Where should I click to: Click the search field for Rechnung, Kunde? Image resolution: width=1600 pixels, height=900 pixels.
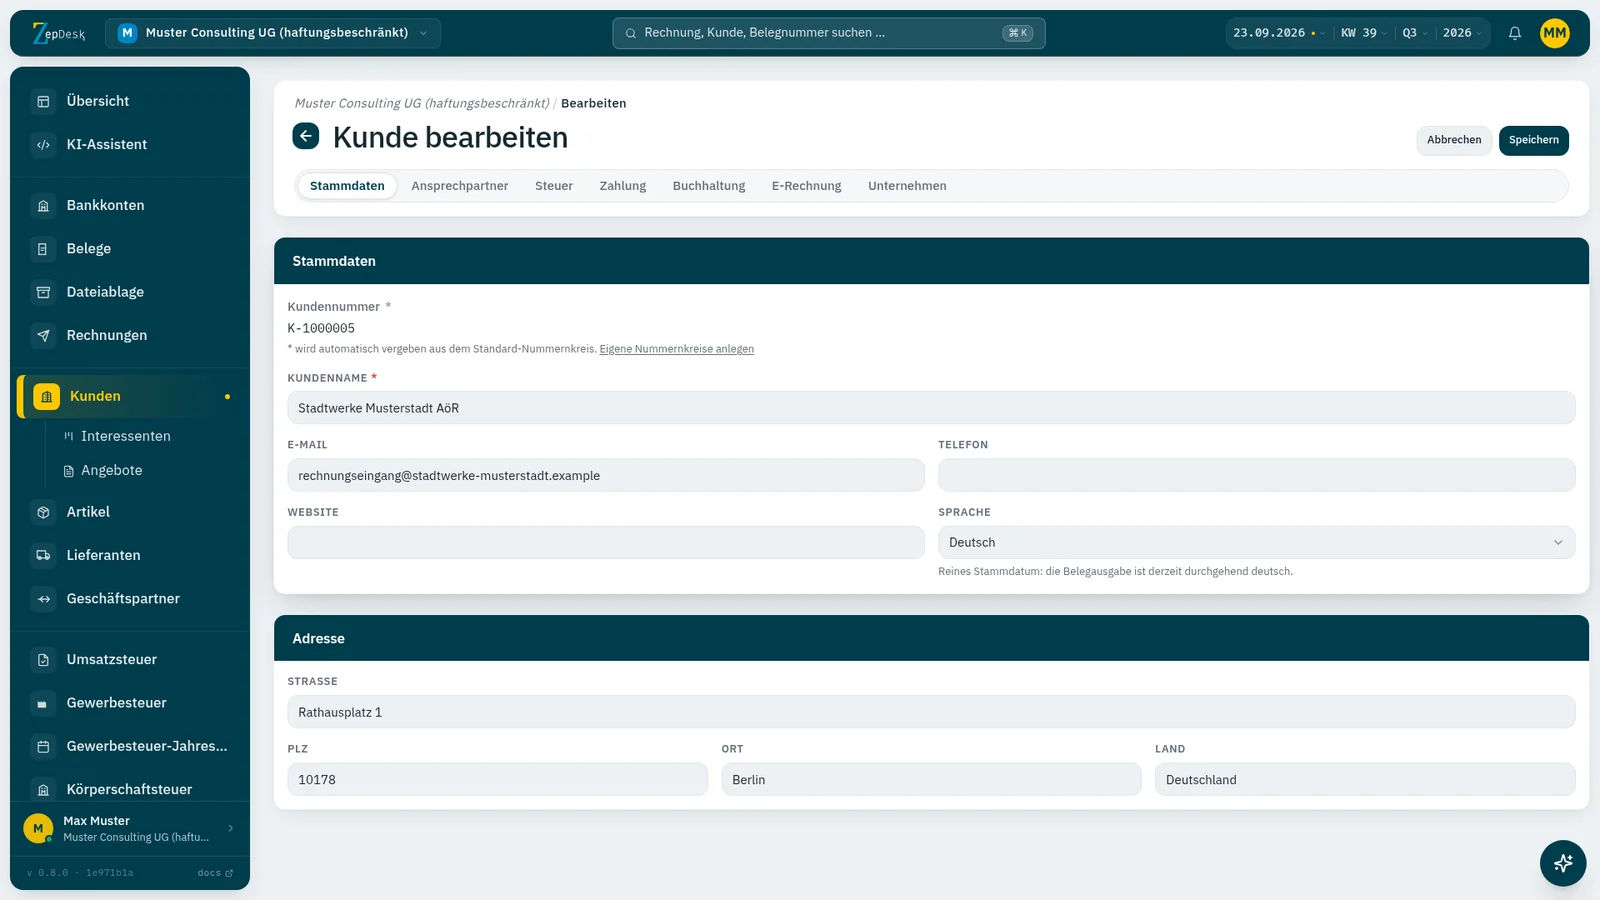pos(829,33)
